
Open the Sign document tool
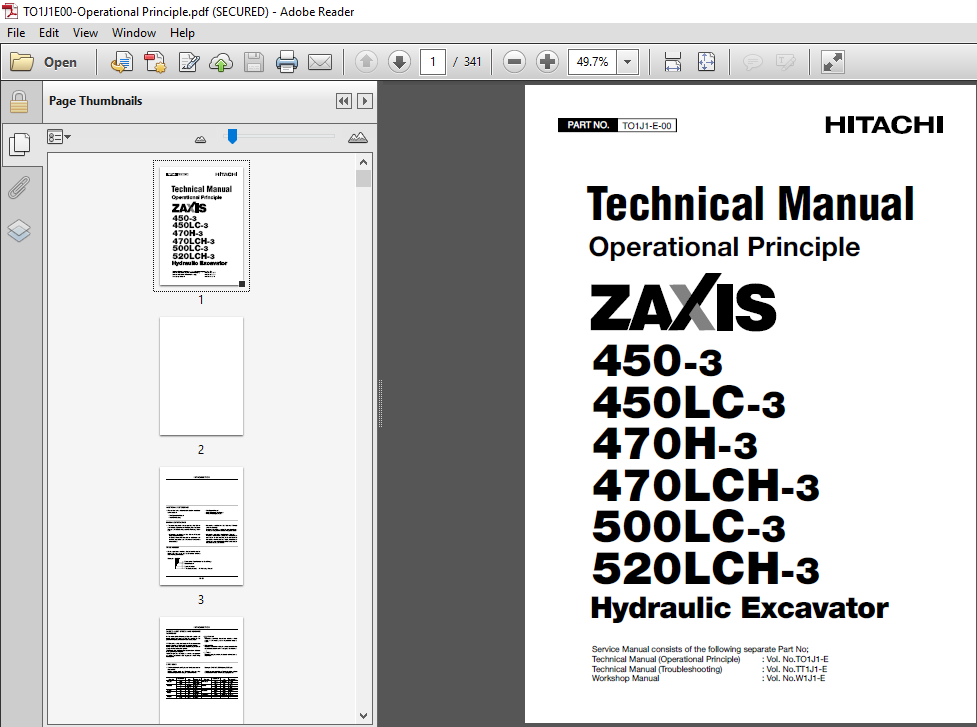[188, 62]
